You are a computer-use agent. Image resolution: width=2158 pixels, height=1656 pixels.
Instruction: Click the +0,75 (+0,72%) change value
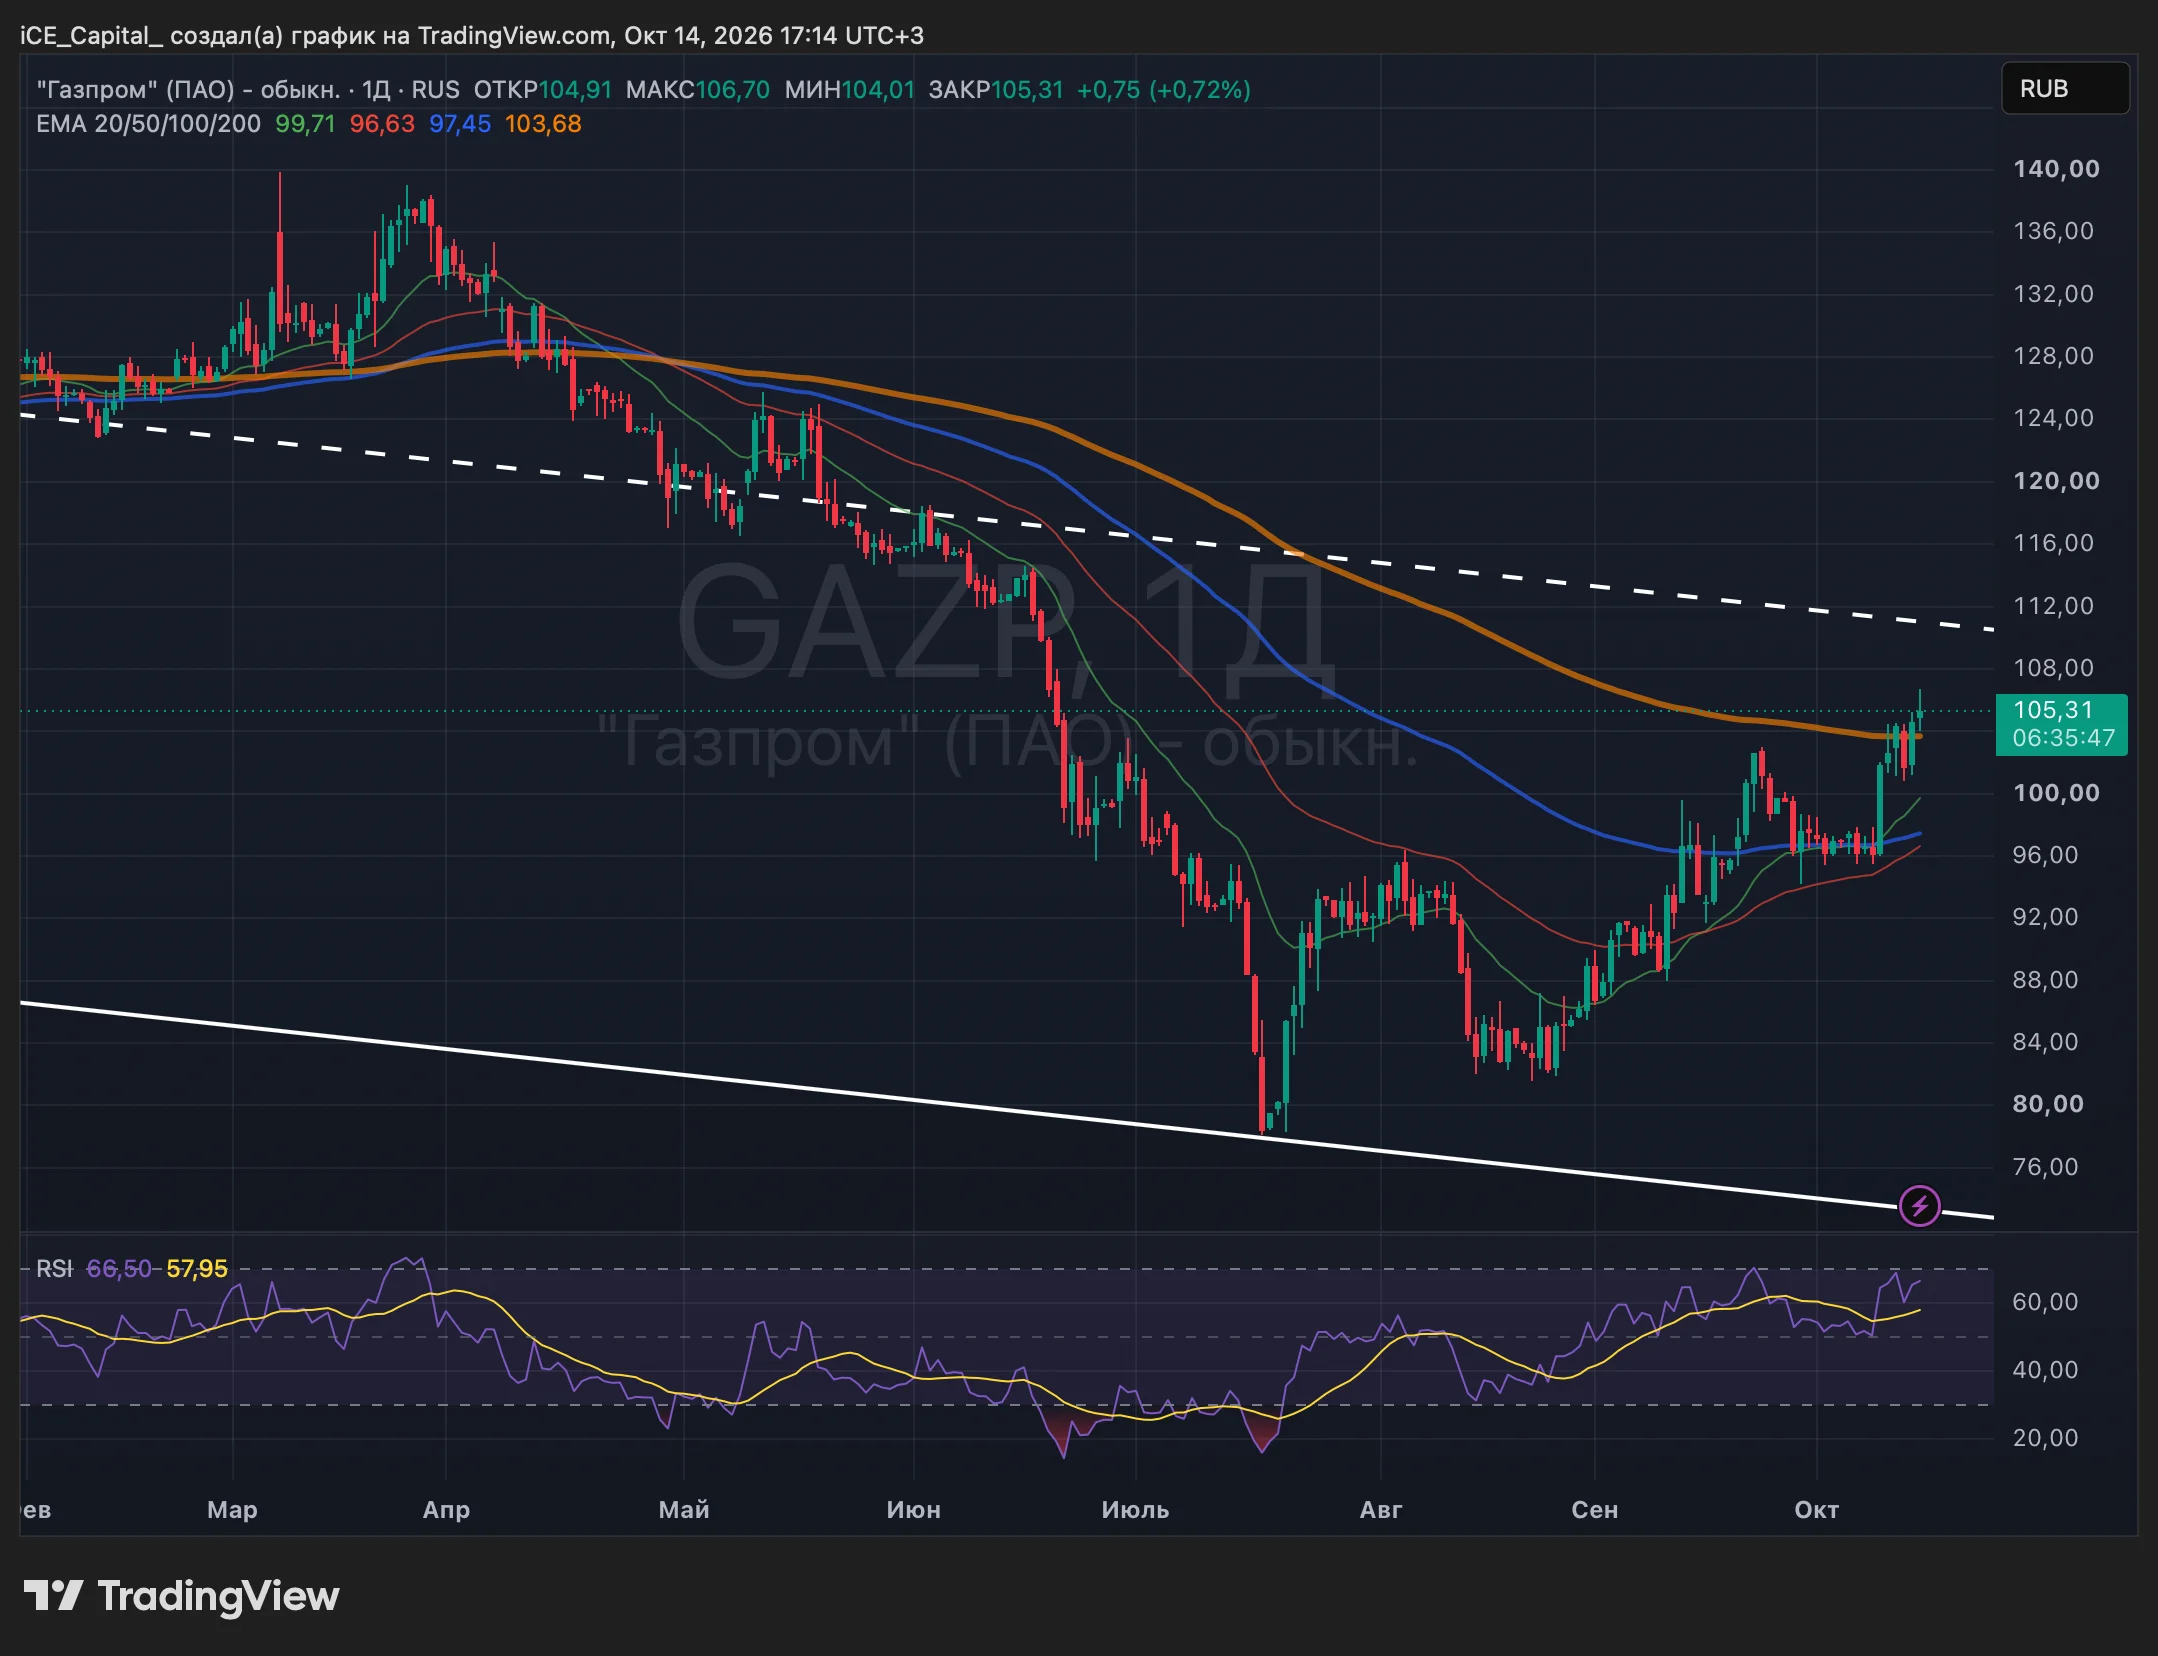1164,90
